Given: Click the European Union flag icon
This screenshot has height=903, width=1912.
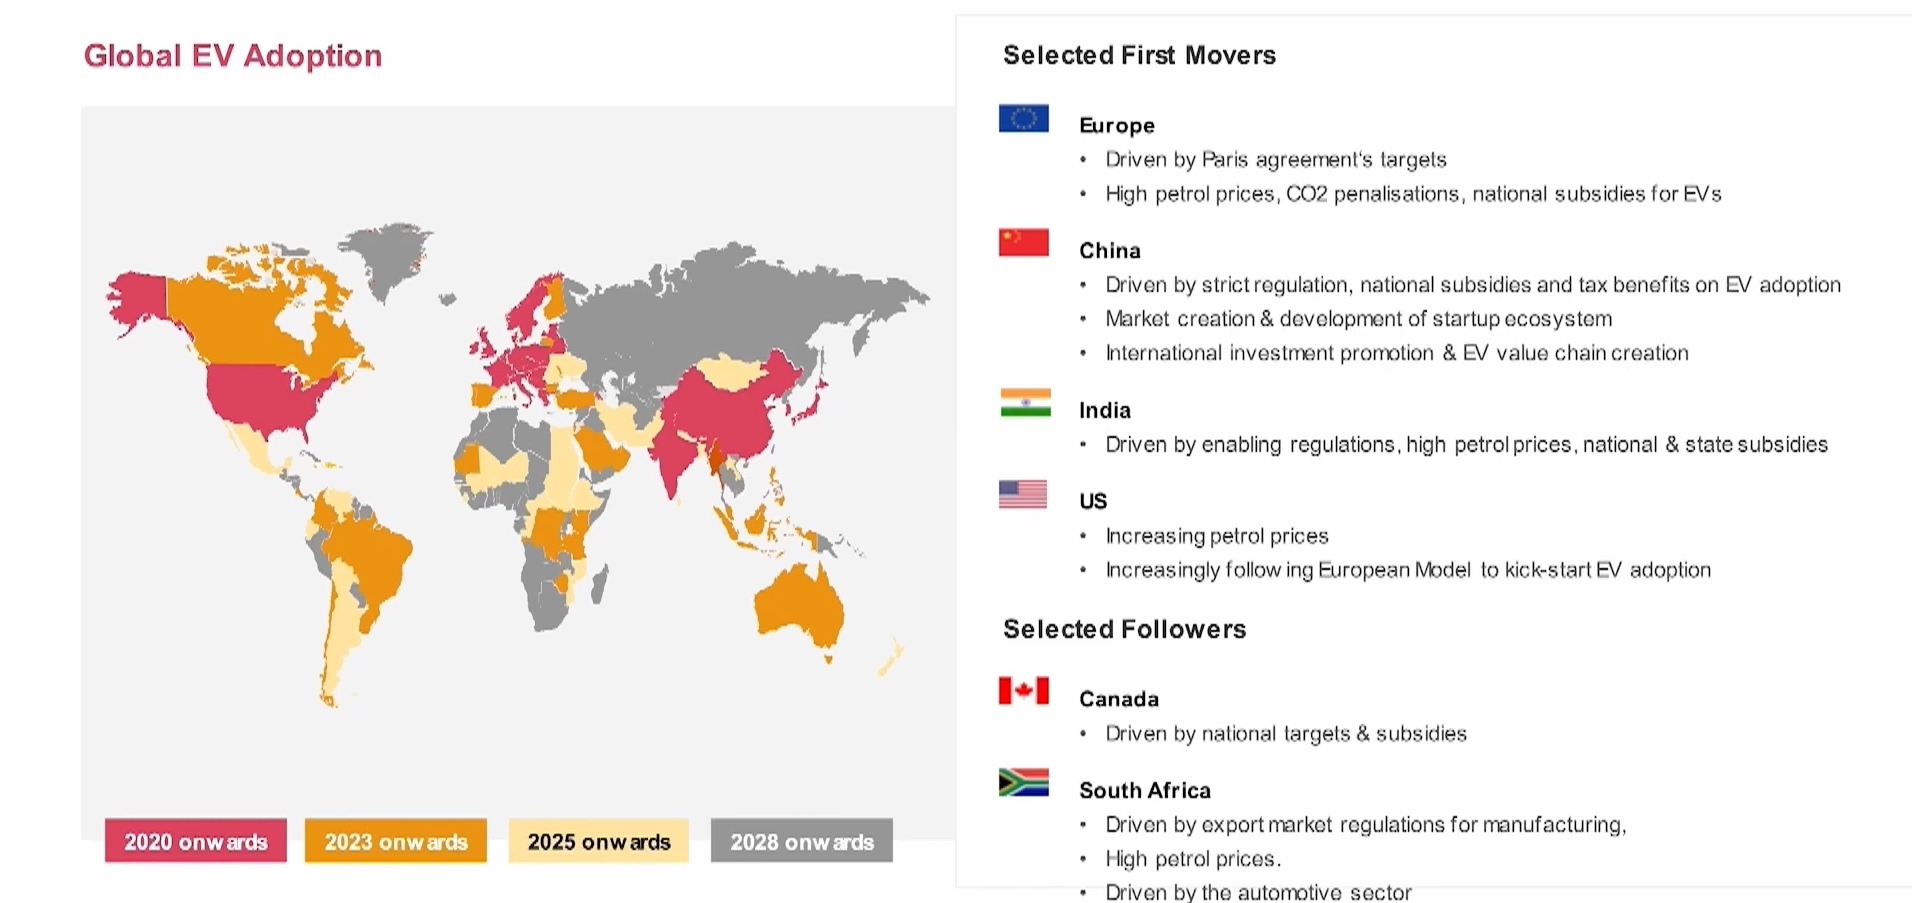Looking at the screenshot, I should click(x=1023, y=118).
